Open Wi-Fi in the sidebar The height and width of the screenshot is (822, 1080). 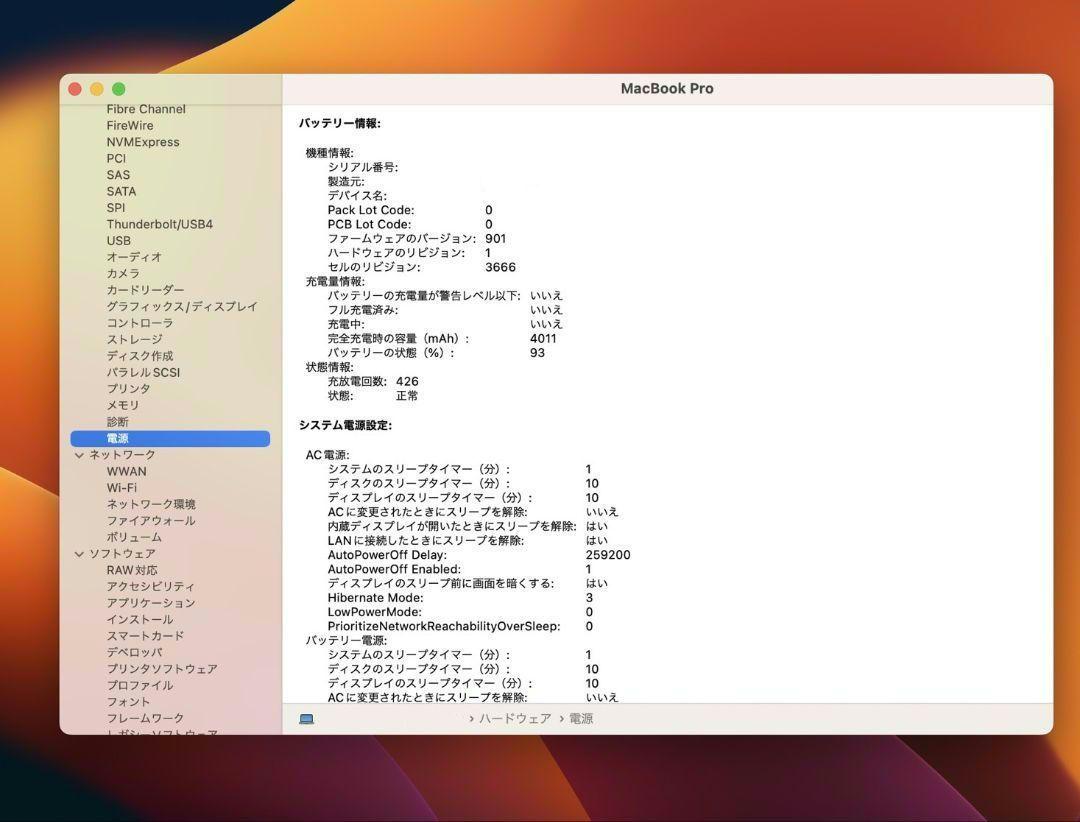[122, 488]
